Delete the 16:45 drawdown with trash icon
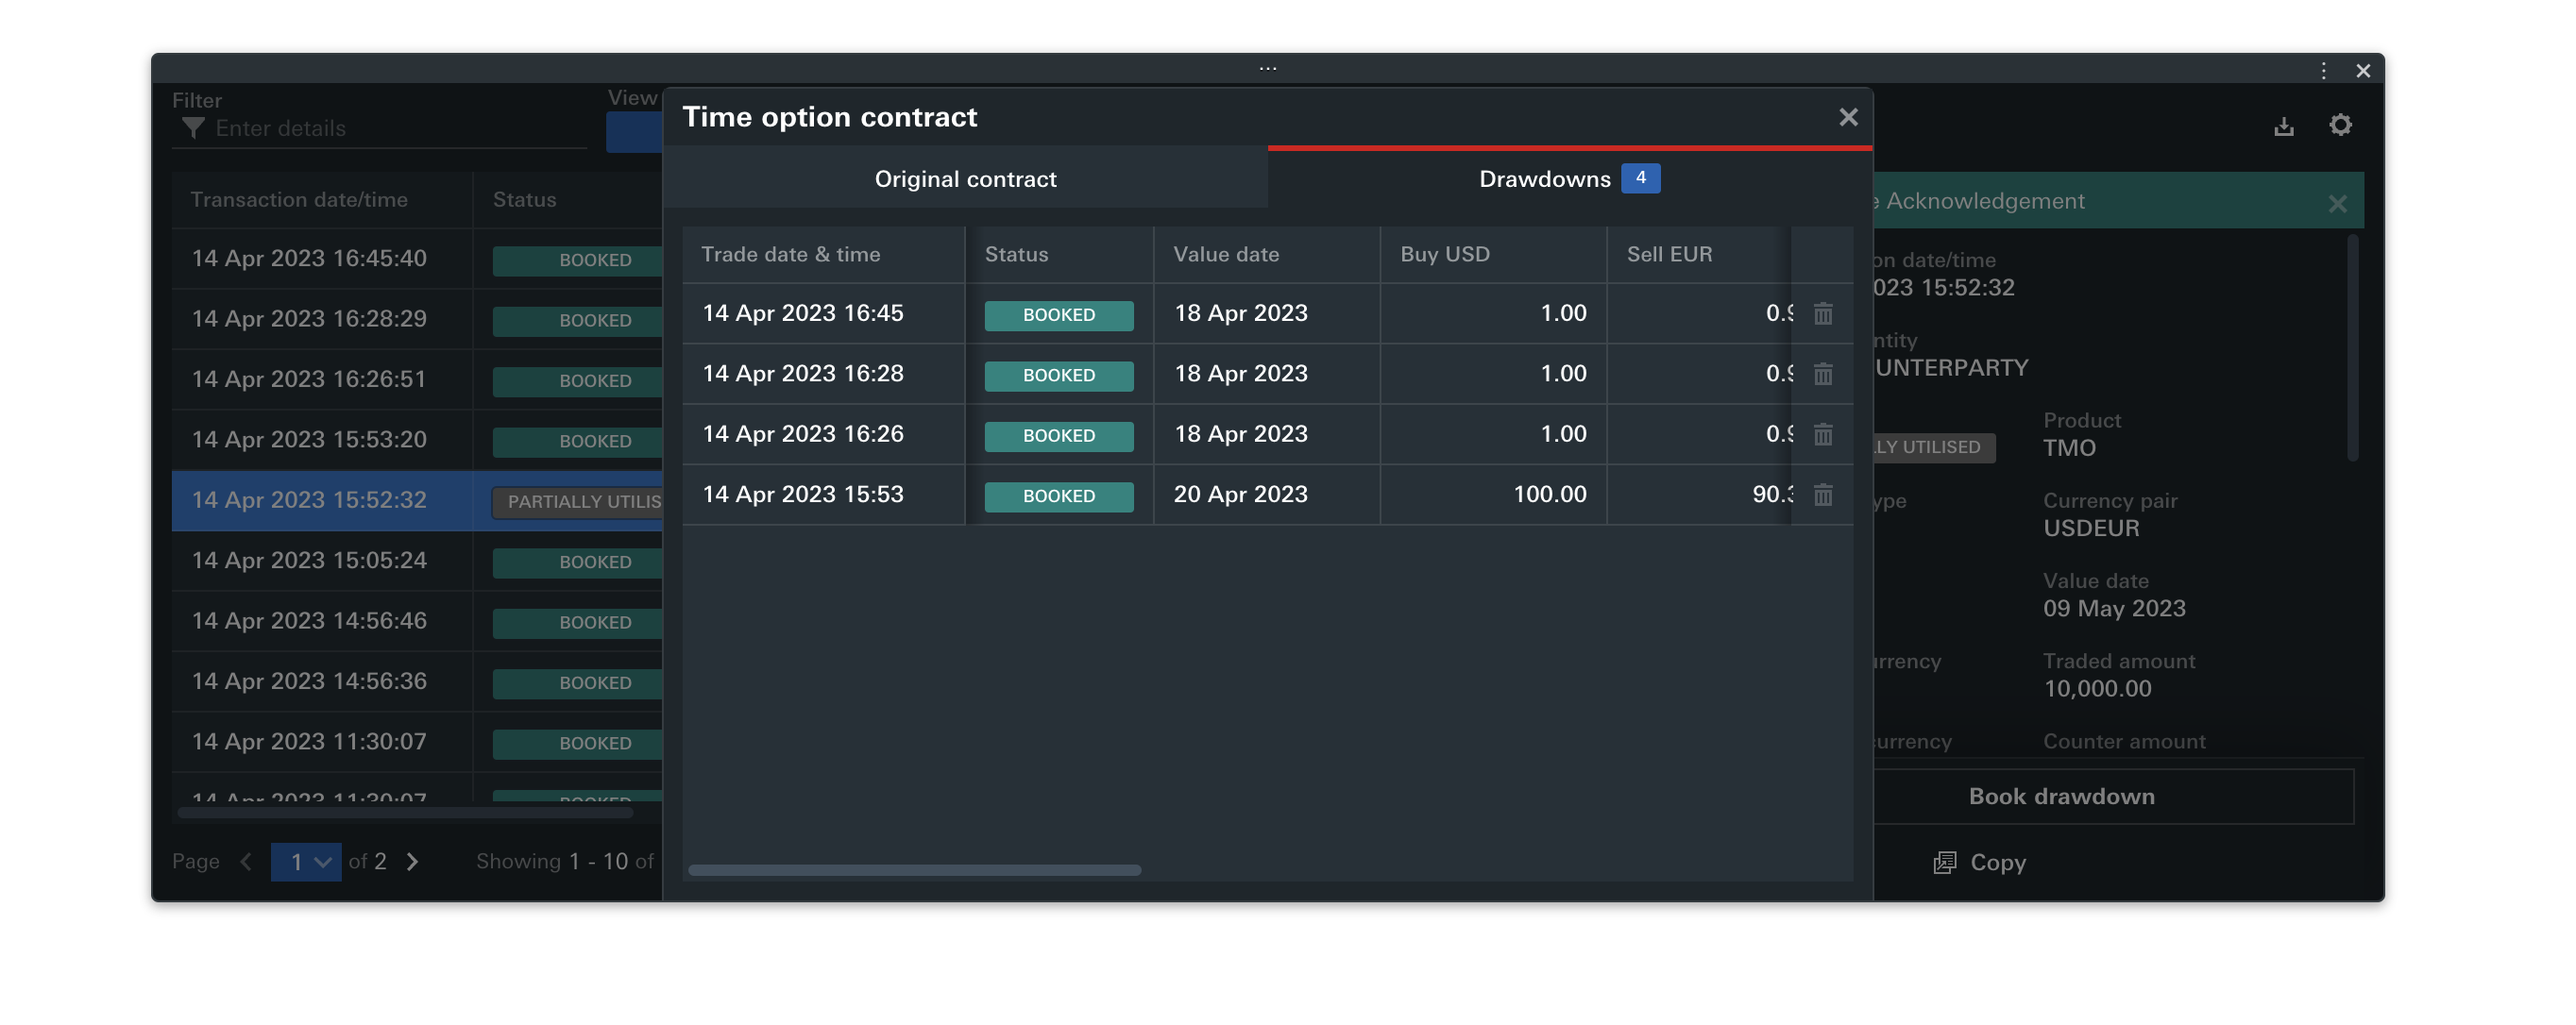 coord(1822,314)
